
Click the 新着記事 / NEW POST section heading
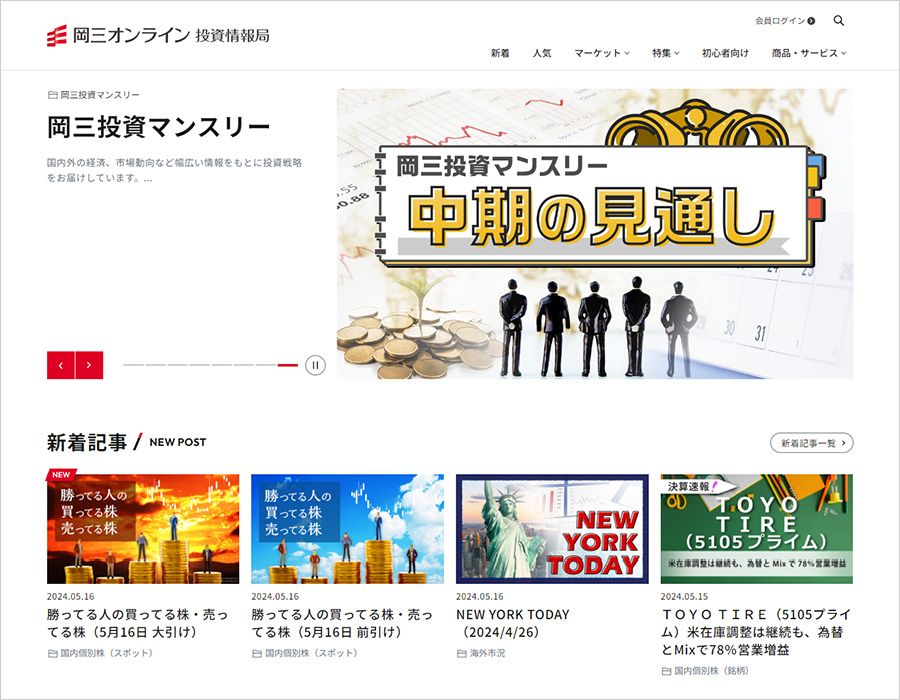pos(126,442)
